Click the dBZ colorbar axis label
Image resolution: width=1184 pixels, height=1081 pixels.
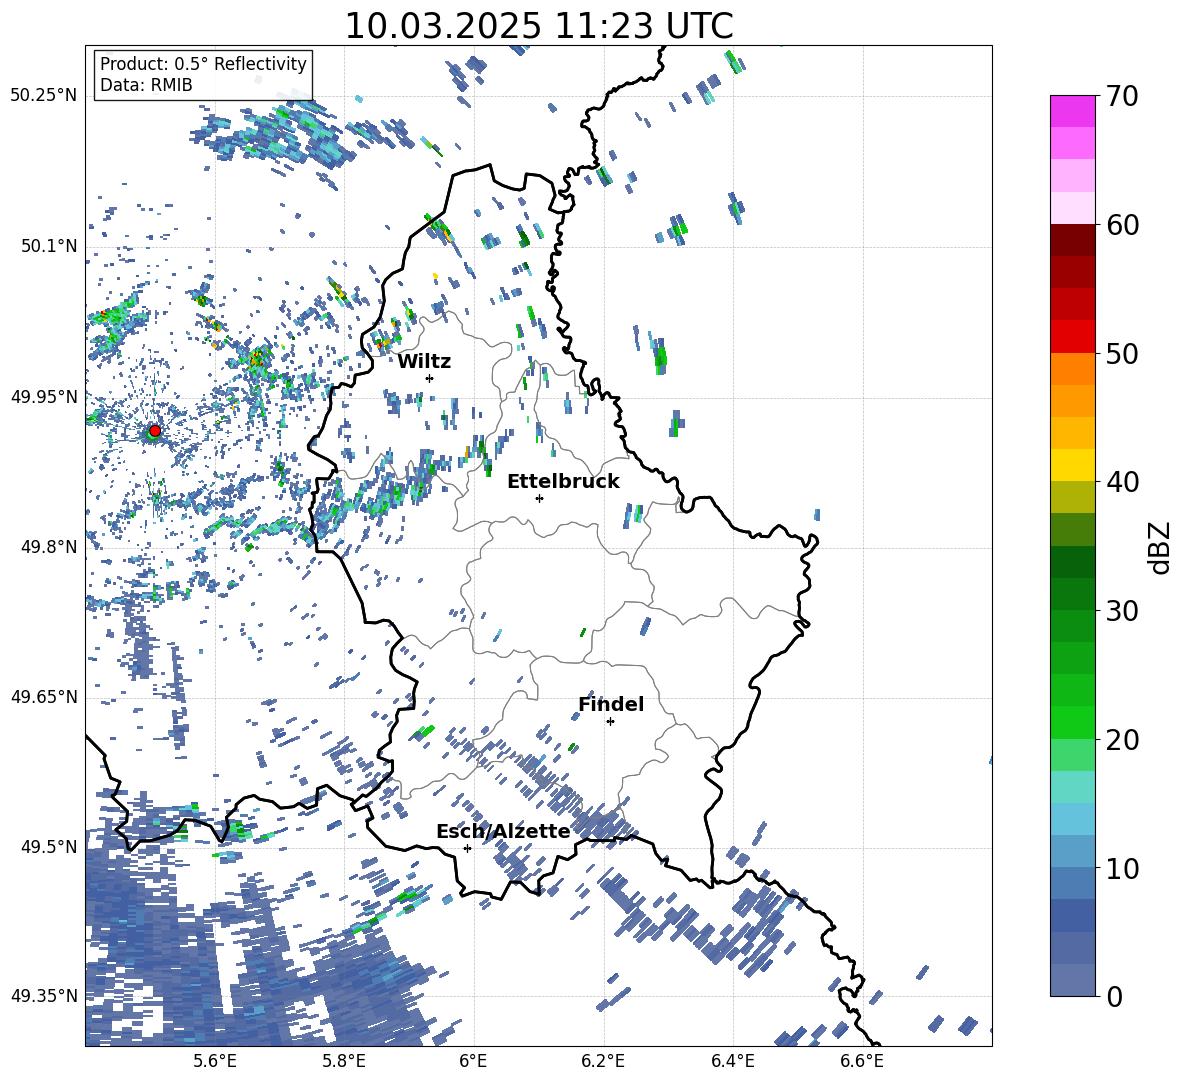(x=1161, y=547)
